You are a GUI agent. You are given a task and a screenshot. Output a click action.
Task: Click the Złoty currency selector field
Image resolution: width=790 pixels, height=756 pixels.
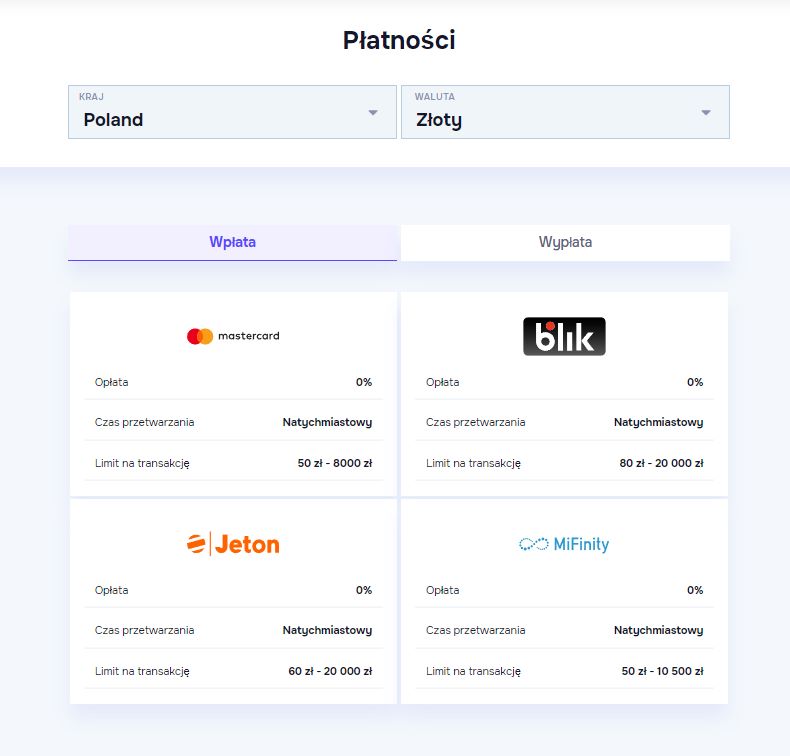565,112
